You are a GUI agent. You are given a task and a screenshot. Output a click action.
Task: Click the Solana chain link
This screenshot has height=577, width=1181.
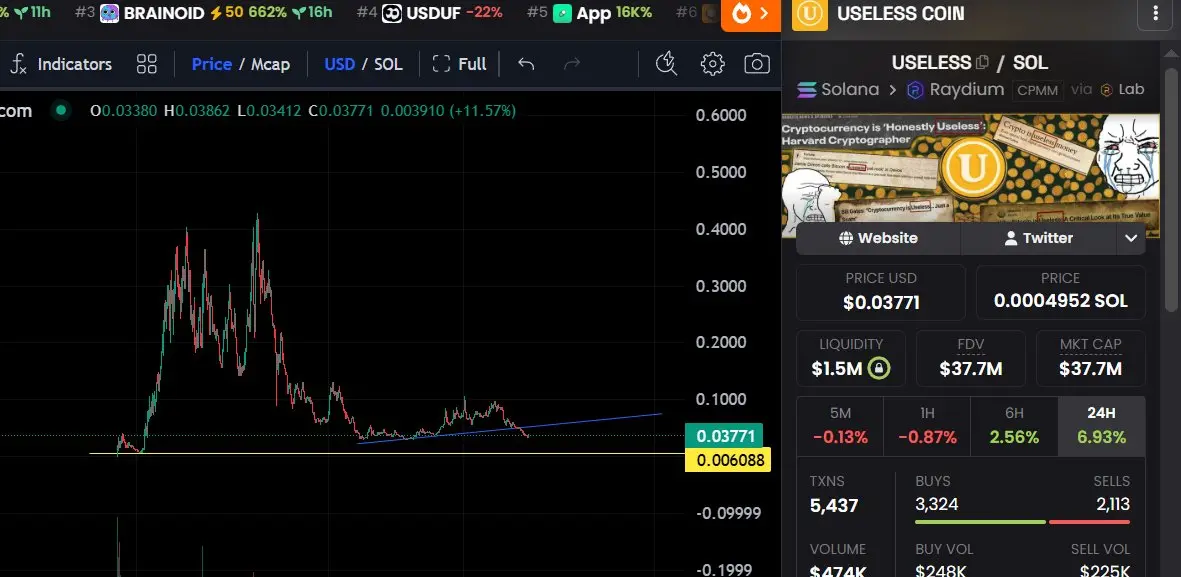(838, 90)
